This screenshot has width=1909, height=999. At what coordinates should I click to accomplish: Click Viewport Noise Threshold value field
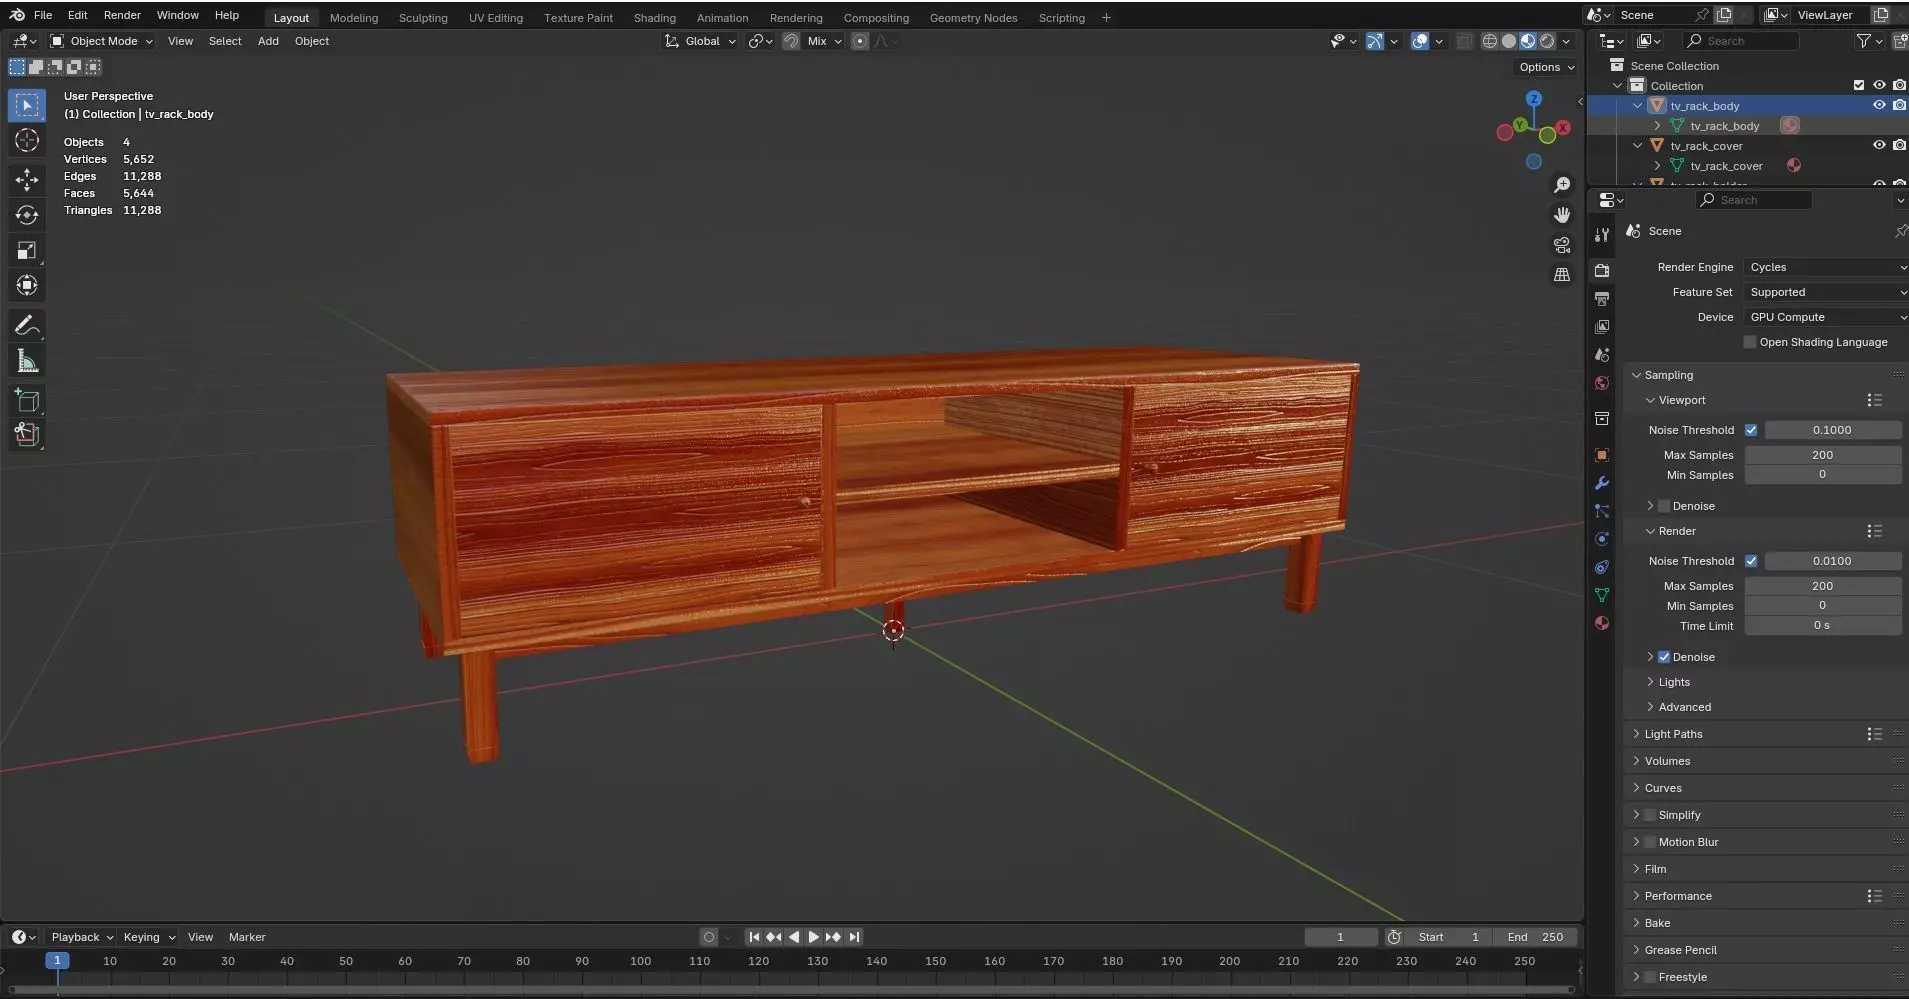[1832, 430]
